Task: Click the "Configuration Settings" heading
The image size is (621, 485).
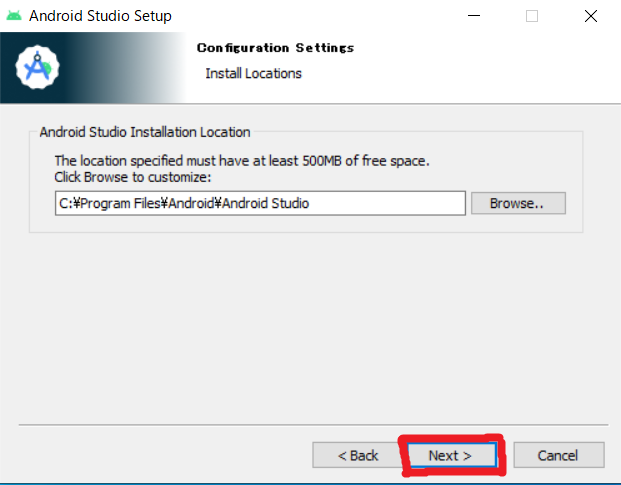Action: click(275, 48)
